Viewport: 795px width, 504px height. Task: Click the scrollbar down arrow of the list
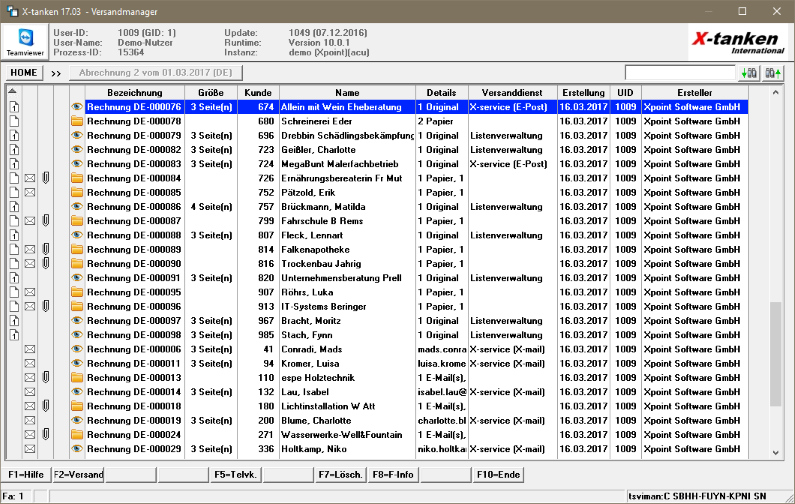click(x=775, y=452)
